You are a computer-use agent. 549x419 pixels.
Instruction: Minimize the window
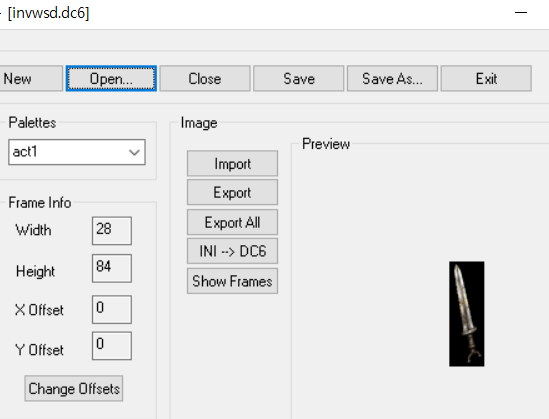point(521,13)
